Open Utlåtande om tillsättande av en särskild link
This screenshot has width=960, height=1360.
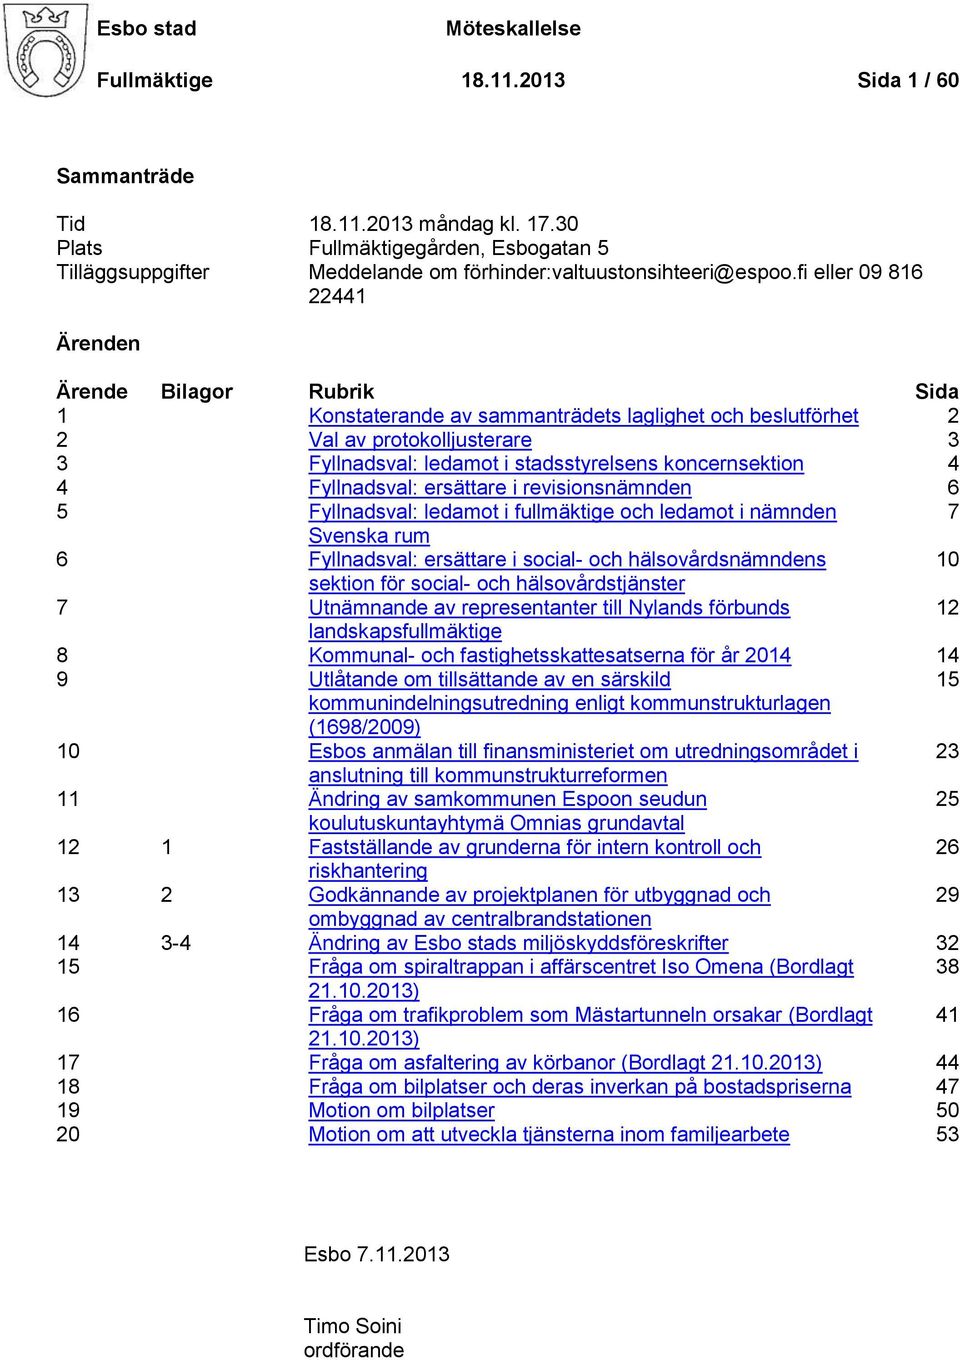(x=489, y=680)
